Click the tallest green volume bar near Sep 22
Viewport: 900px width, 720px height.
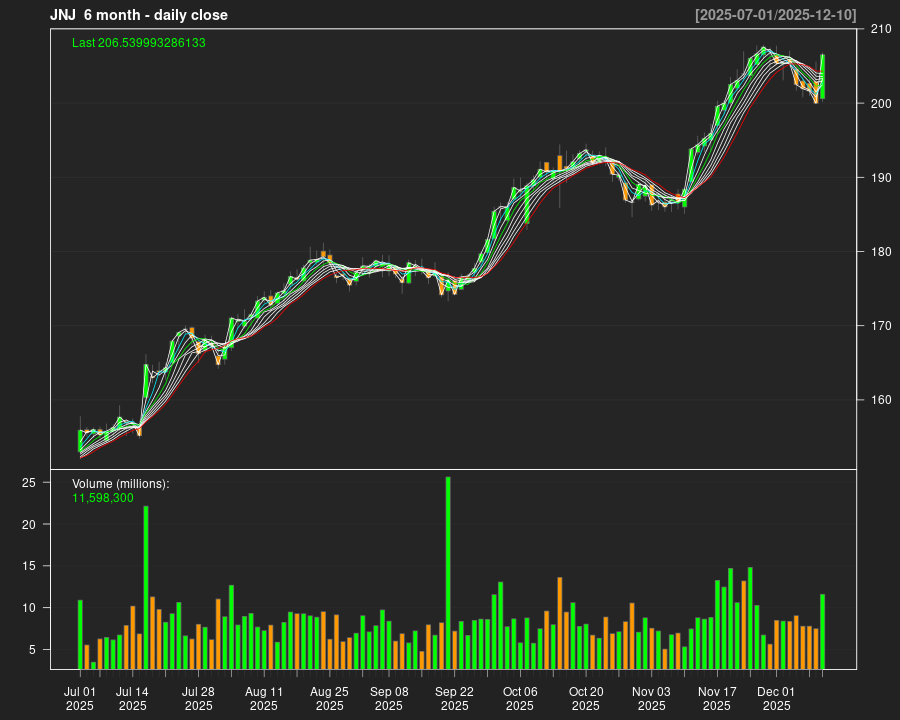448,572
